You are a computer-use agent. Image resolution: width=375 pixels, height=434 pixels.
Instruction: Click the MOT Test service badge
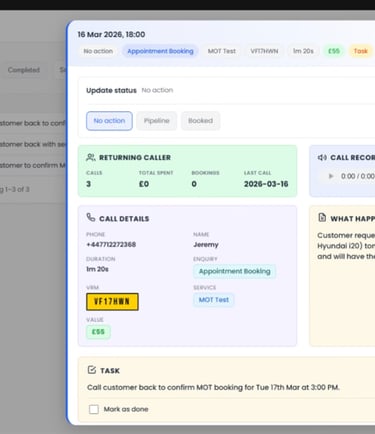click(x=214, y=300)
